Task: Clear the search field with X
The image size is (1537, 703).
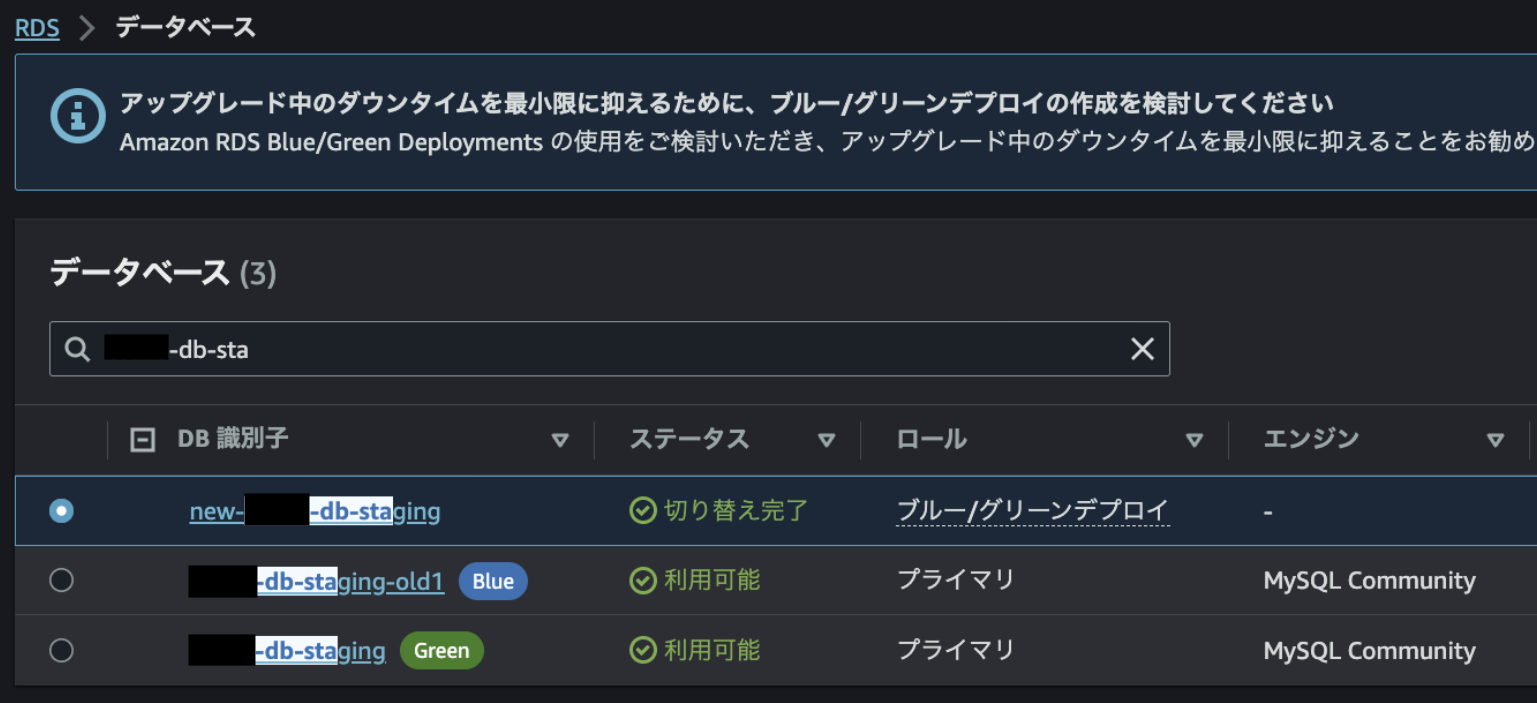Action: click(1142, 349)
